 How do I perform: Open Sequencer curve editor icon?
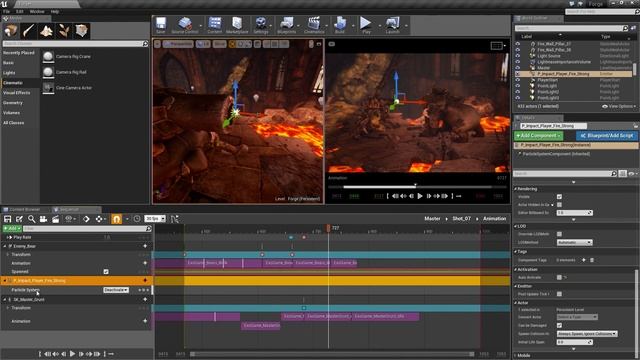[175, 219]
